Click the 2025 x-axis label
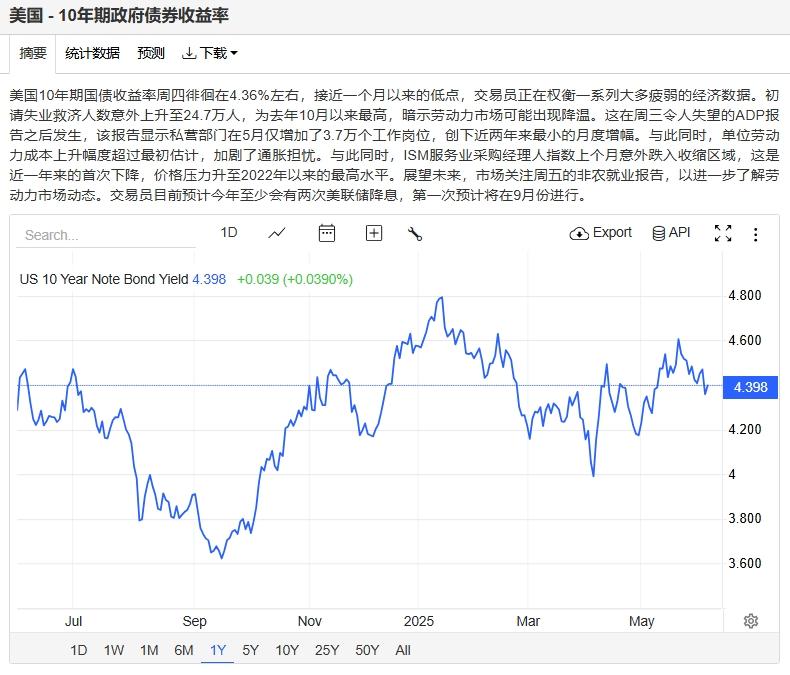The height and width of the screenshot is (675, 790). [x=419, y=621]
